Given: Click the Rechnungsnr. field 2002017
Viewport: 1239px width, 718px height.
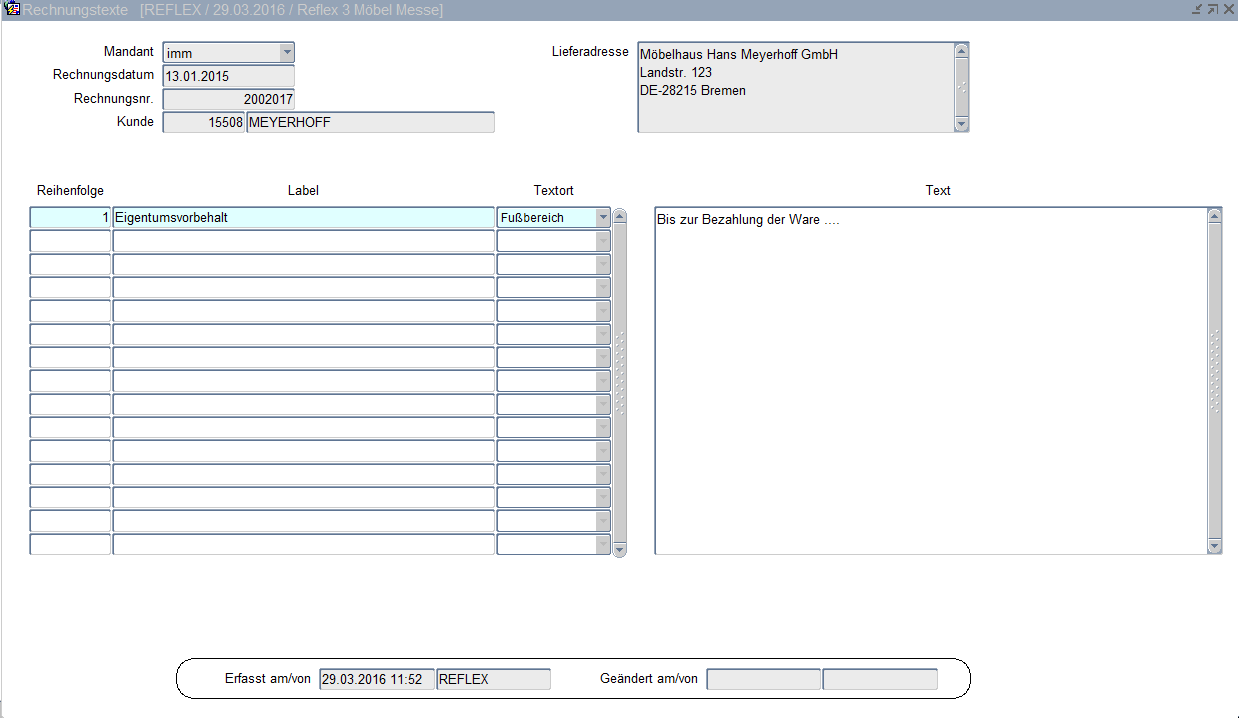Looking at the screenshot, I should click(x=228, y=99).
